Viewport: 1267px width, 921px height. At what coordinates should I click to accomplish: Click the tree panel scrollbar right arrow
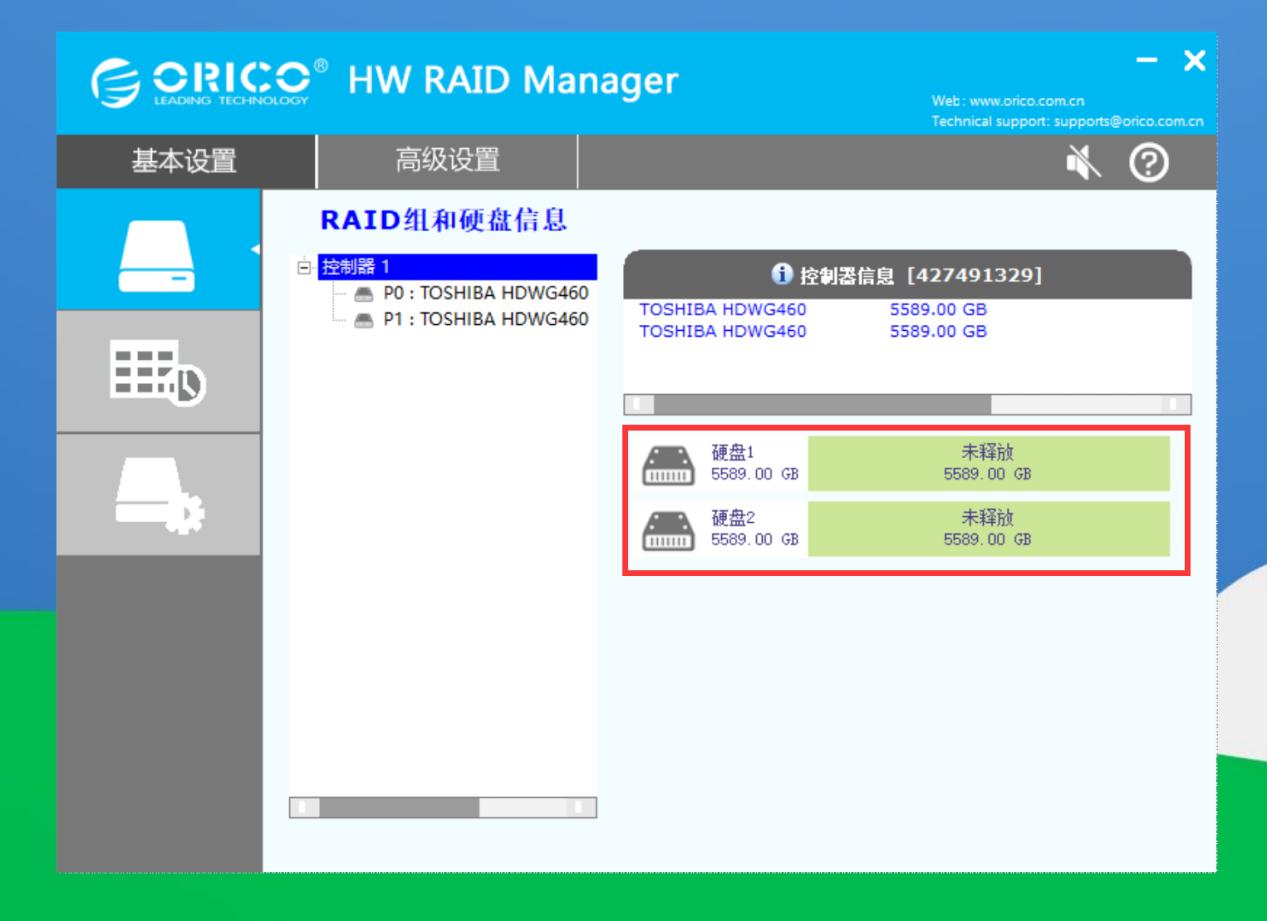(581, 807)
